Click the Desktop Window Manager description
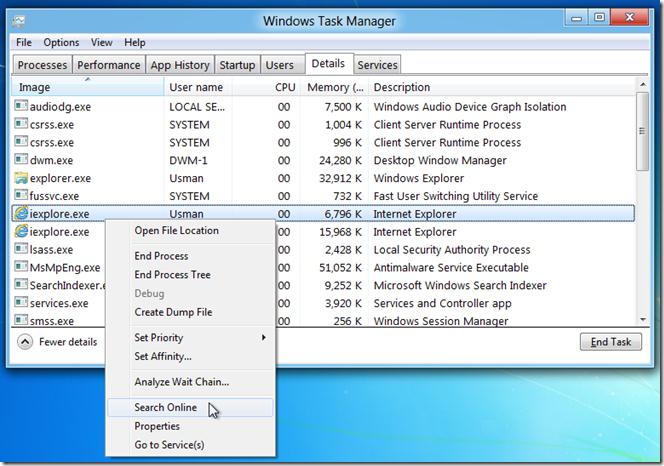Screen dimensions: 664x466 [440, 161]
